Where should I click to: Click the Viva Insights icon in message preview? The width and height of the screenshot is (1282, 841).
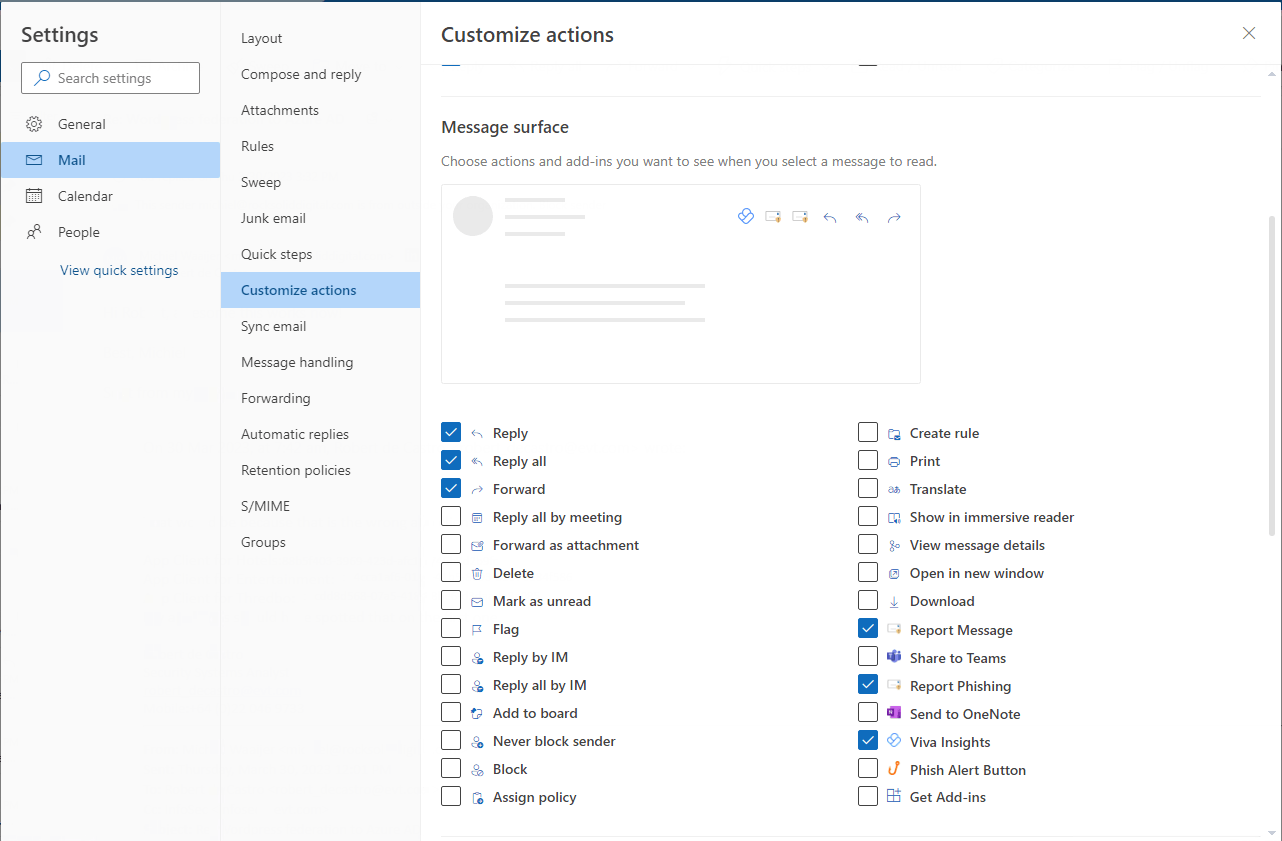coord(745,216)
